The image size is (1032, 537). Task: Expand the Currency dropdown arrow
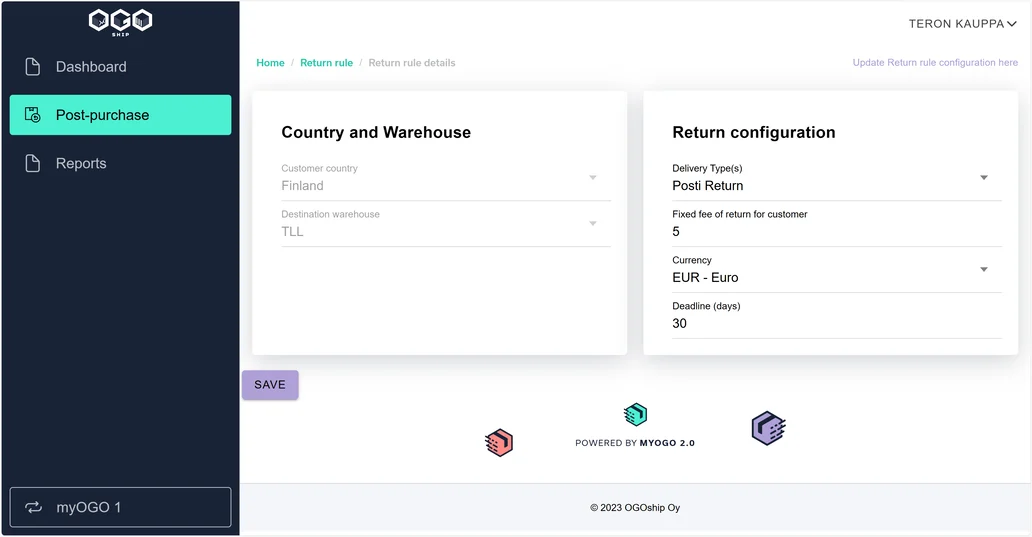pos(983,269)
